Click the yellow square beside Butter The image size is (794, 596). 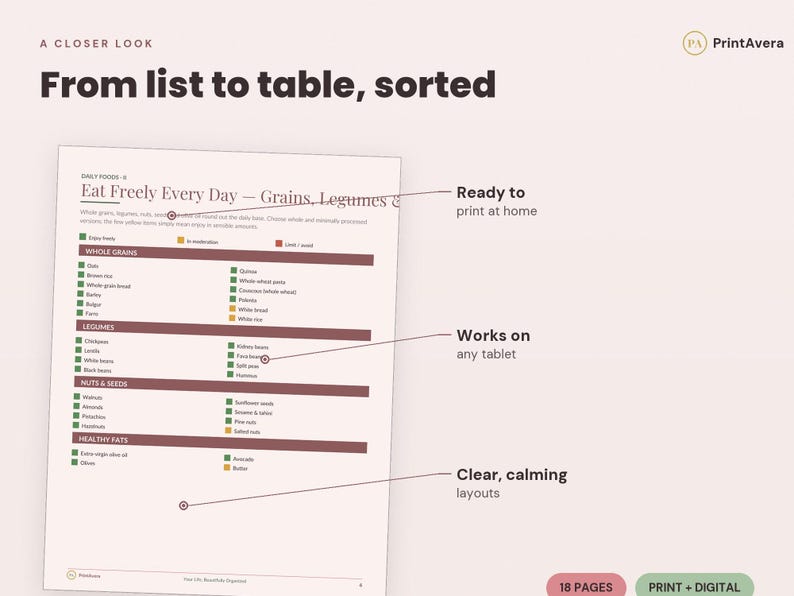click(227, 467)
